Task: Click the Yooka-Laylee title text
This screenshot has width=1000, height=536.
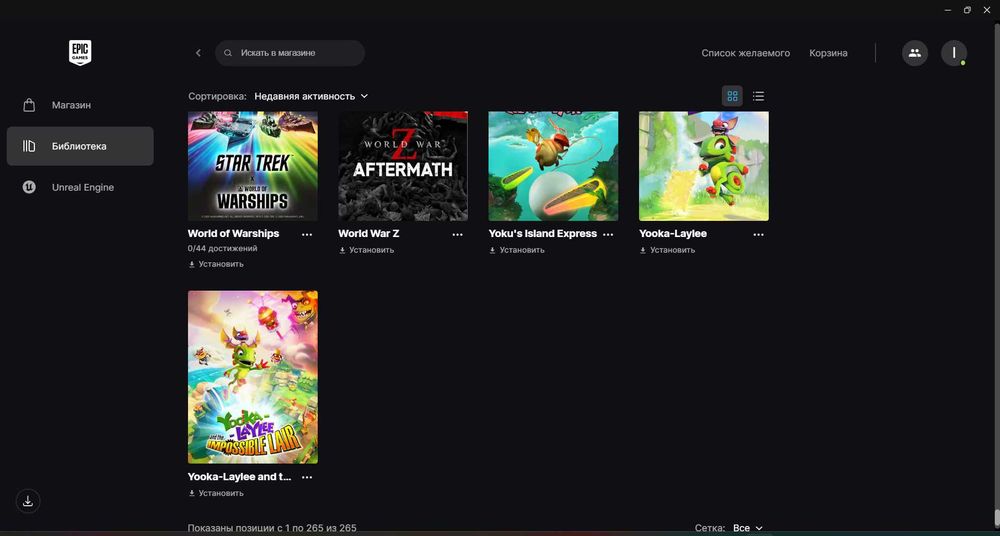Action: [673, 234]
